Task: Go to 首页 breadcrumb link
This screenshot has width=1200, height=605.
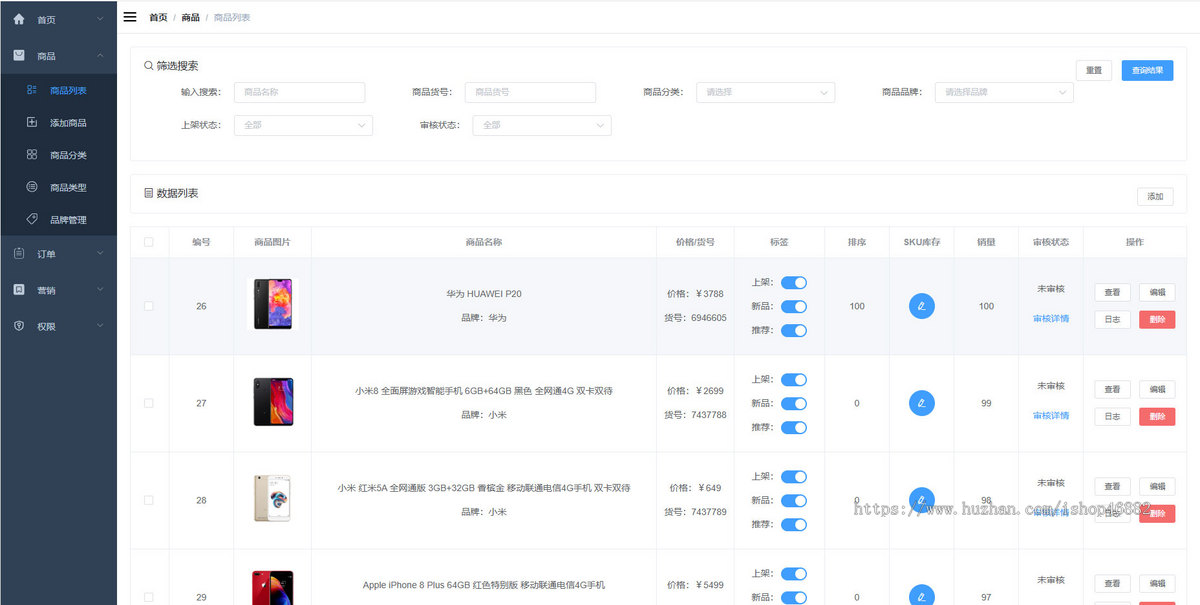Action: [158, 18]
